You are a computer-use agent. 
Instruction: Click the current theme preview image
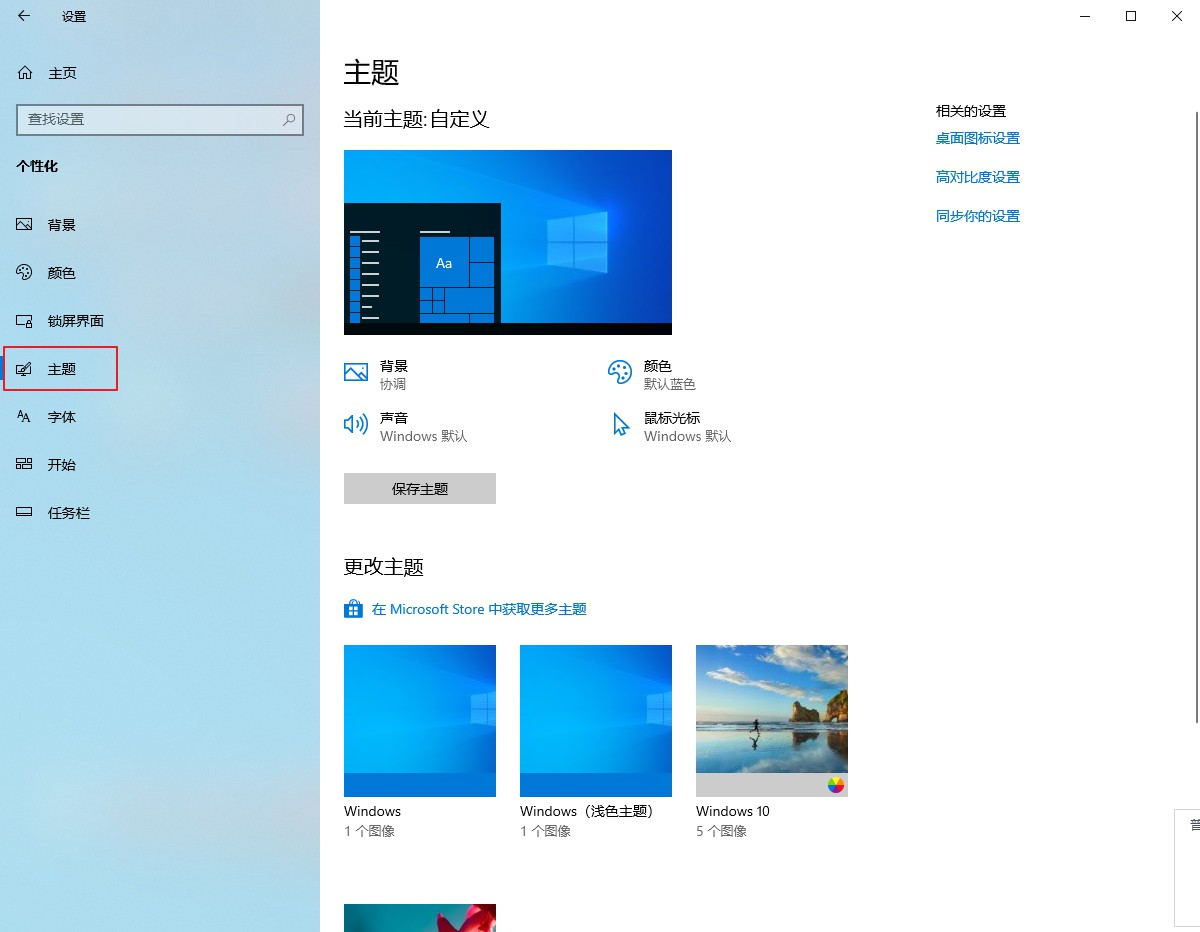click(508, 242)
